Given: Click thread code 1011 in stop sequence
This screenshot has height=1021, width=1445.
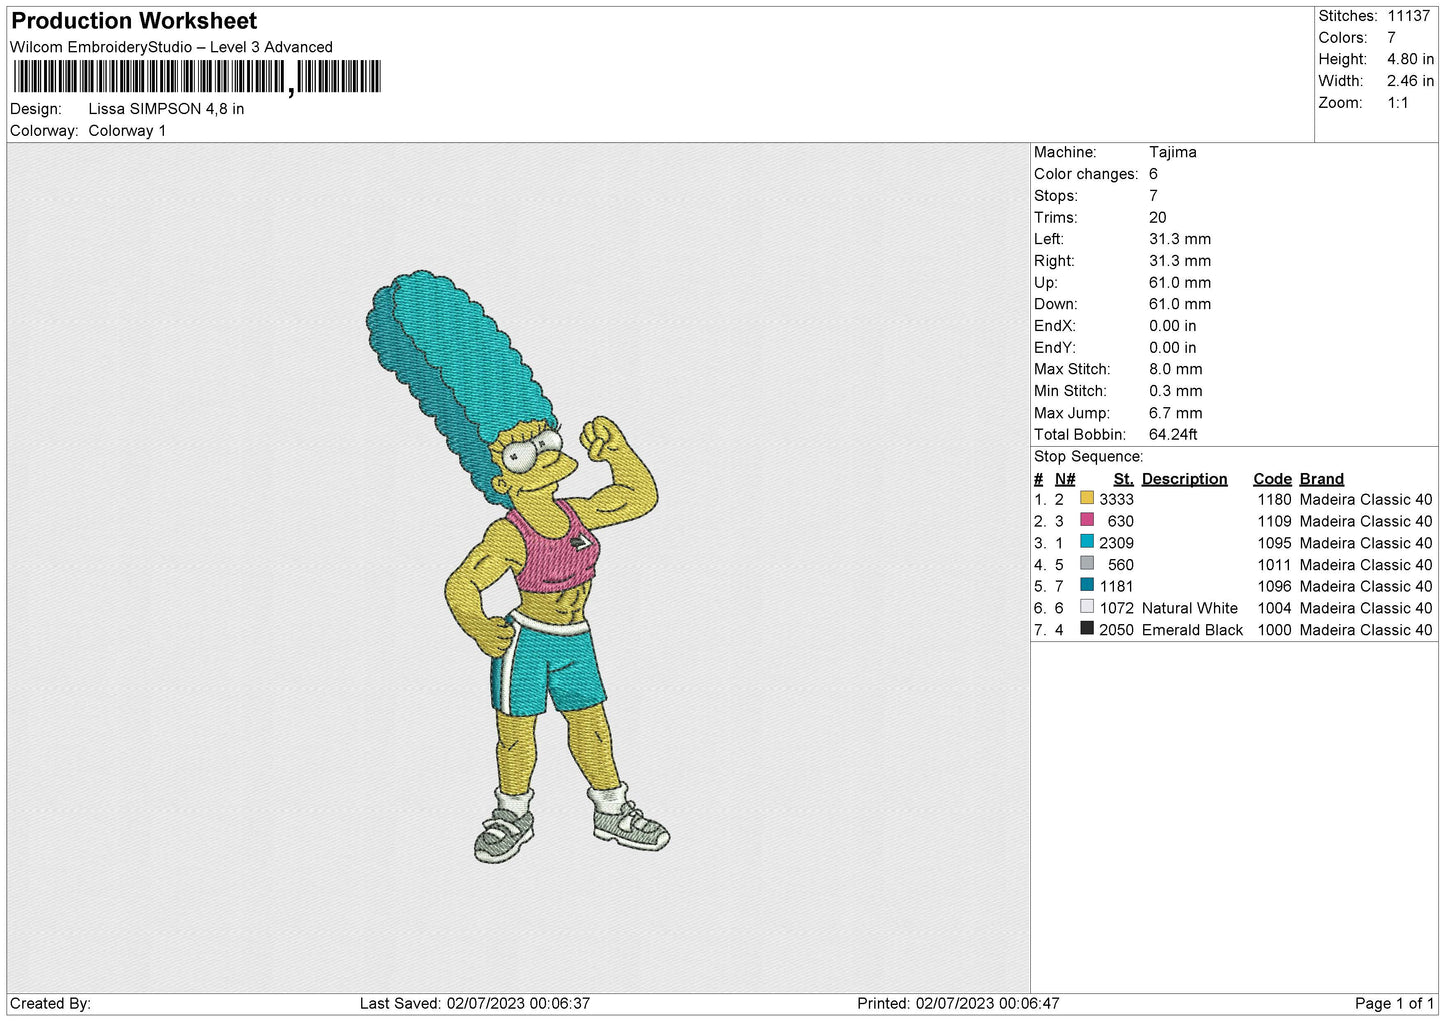Looking at the screenshot, I should click(1274, 565).
